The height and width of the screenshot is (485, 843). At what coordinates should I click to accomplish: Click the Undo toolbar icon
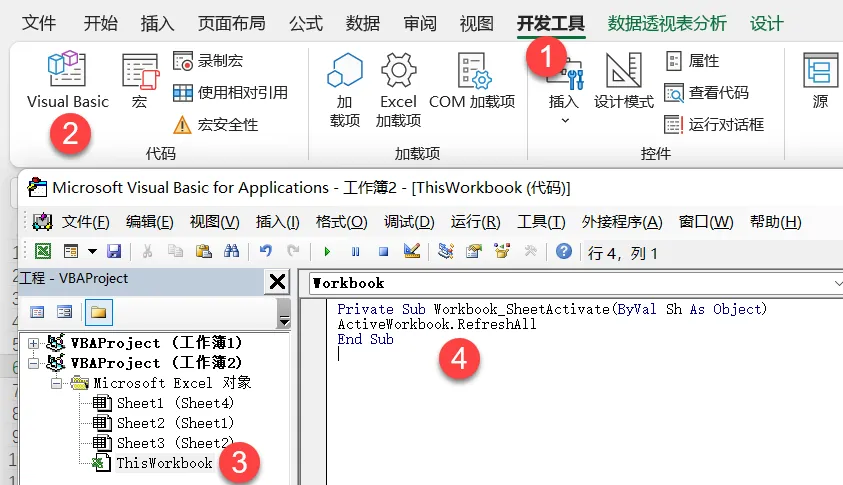(x=266, y=251)
